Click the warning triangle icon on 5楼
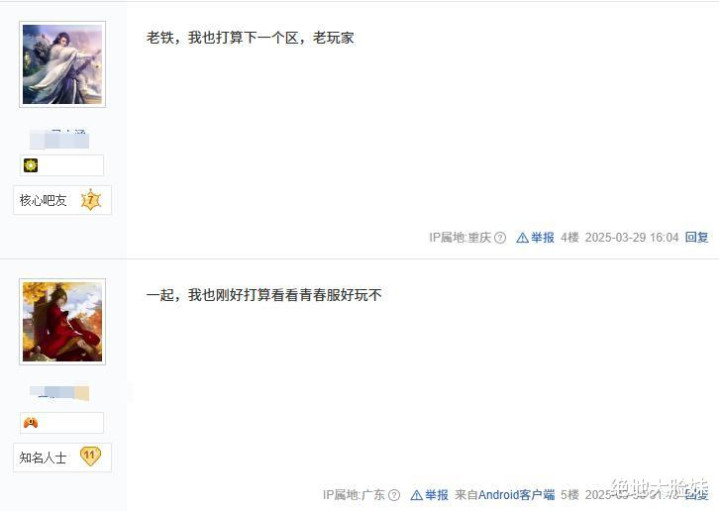Image resolution: width=719 pixels, height=511 pixels. (416, 495)
